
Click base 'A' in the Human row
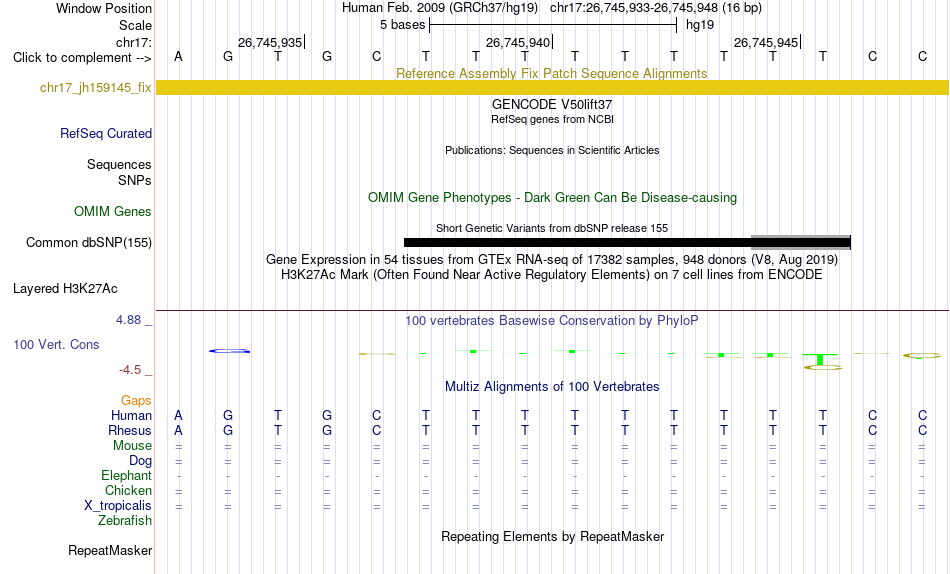tap(178, 416)
